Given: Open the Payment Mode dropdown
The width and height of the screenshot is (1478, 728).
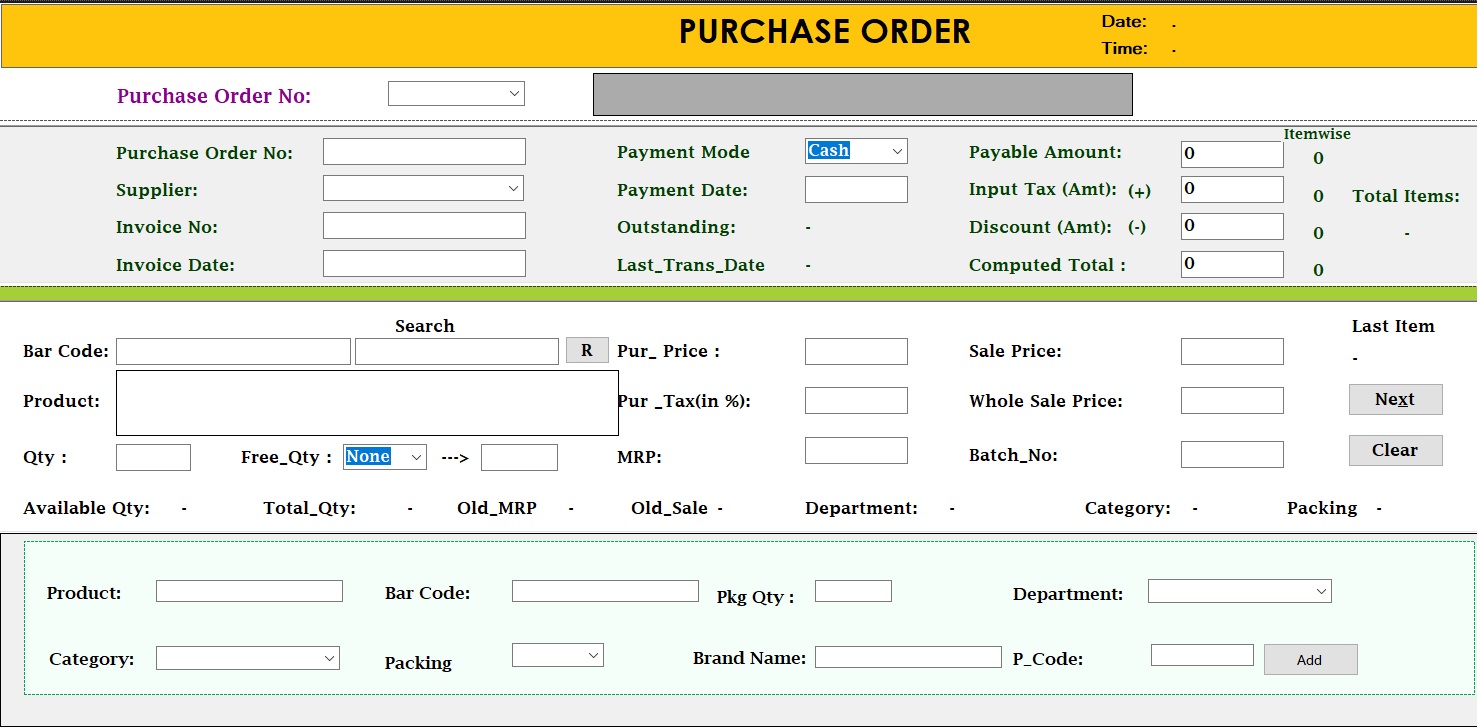Looking at the screenshot, I should [x=856, y=151].
